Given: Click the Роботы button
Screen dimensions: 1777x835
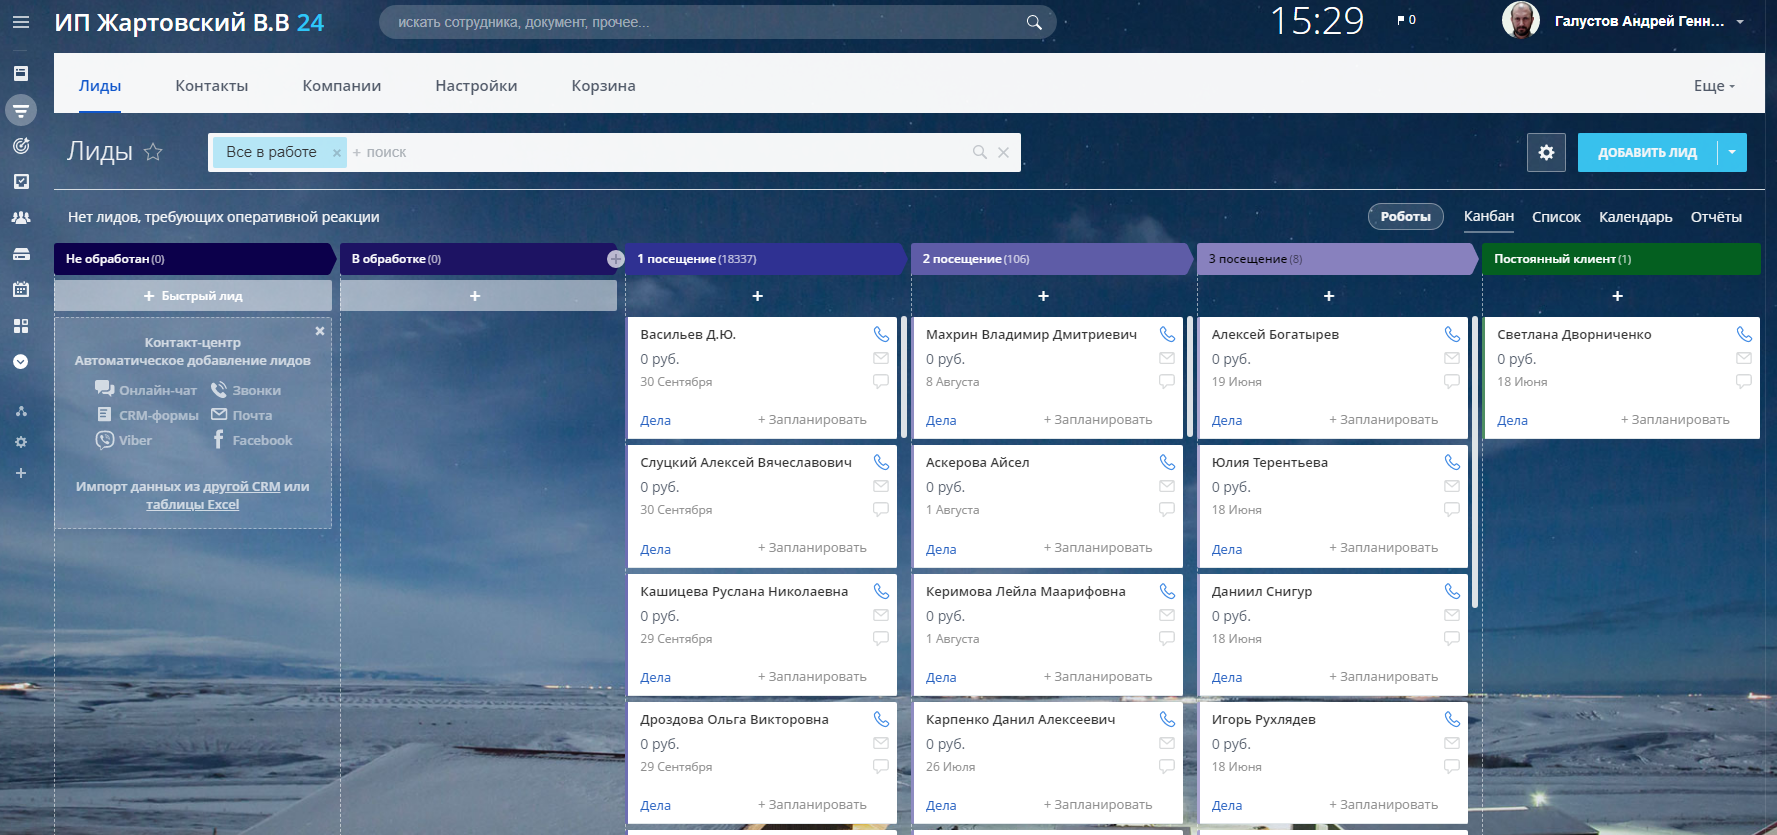Looking at the screenshot, I should tap(1405, 216).
